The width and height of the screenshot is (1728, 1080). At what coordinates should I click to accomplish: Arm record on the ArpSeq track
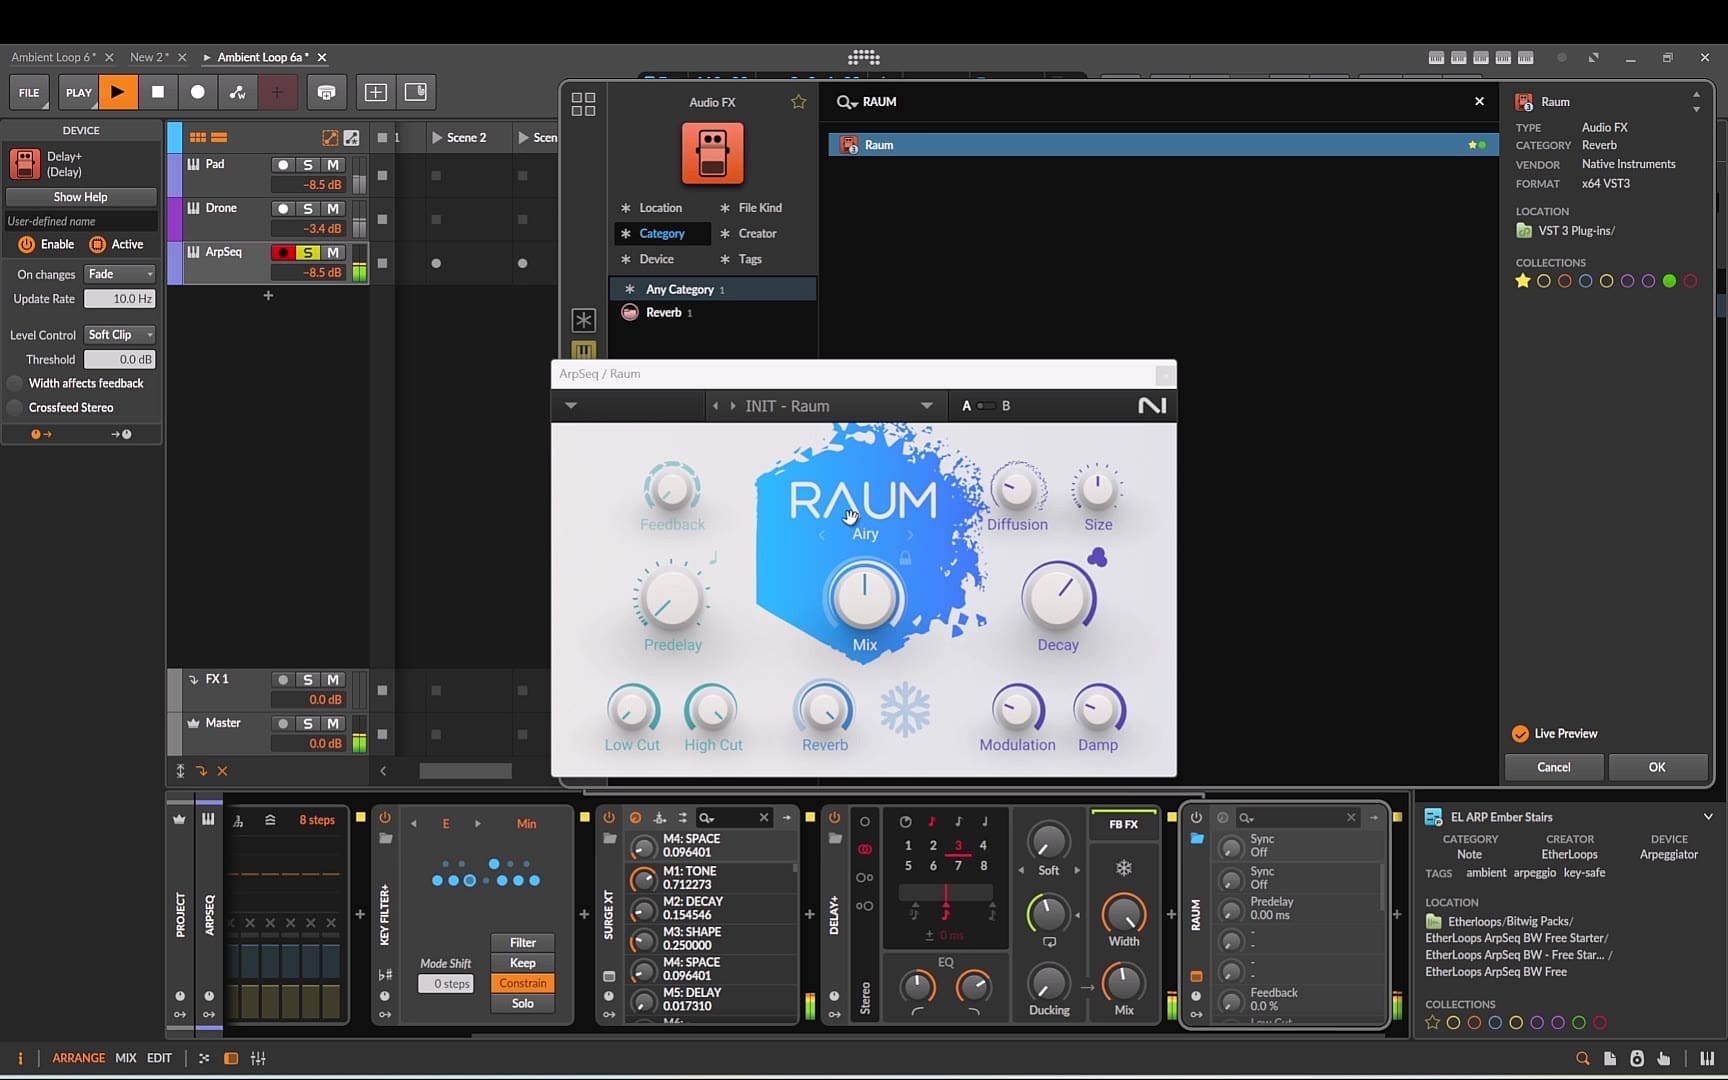pyautogui.click(x=283, y=253)
